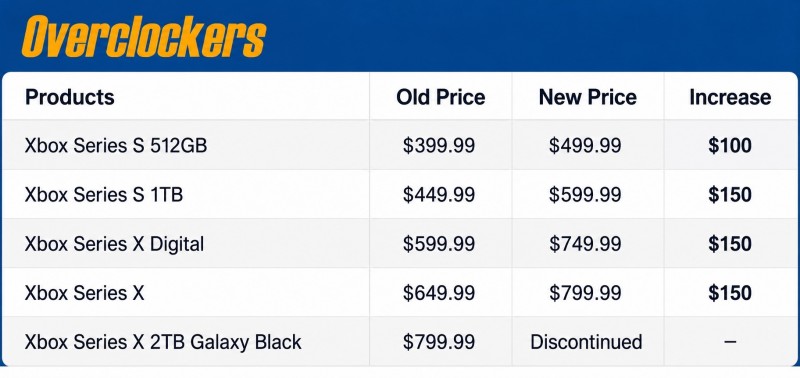Click the $649.99 old price cell
The width and height of the screenshot is (800, 378).
(439, 293)
